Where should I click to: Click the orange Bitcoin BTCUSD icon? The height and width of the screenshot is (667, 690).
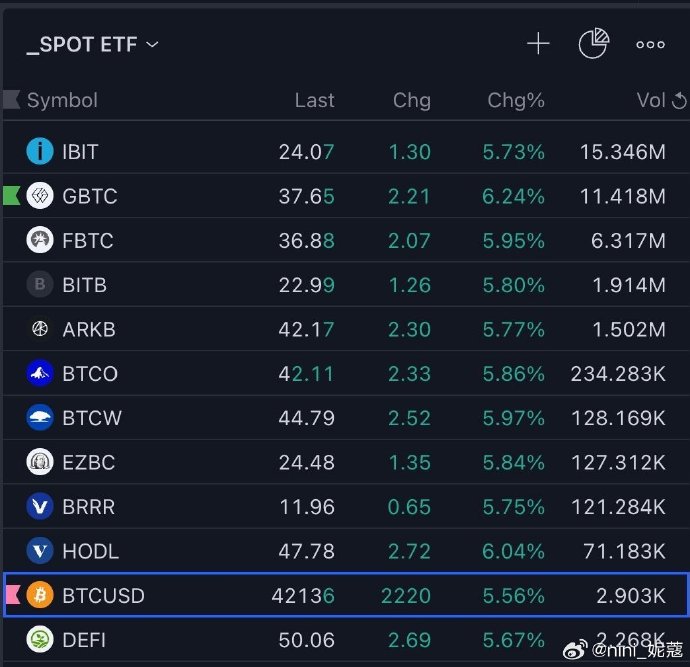[40, 595]
